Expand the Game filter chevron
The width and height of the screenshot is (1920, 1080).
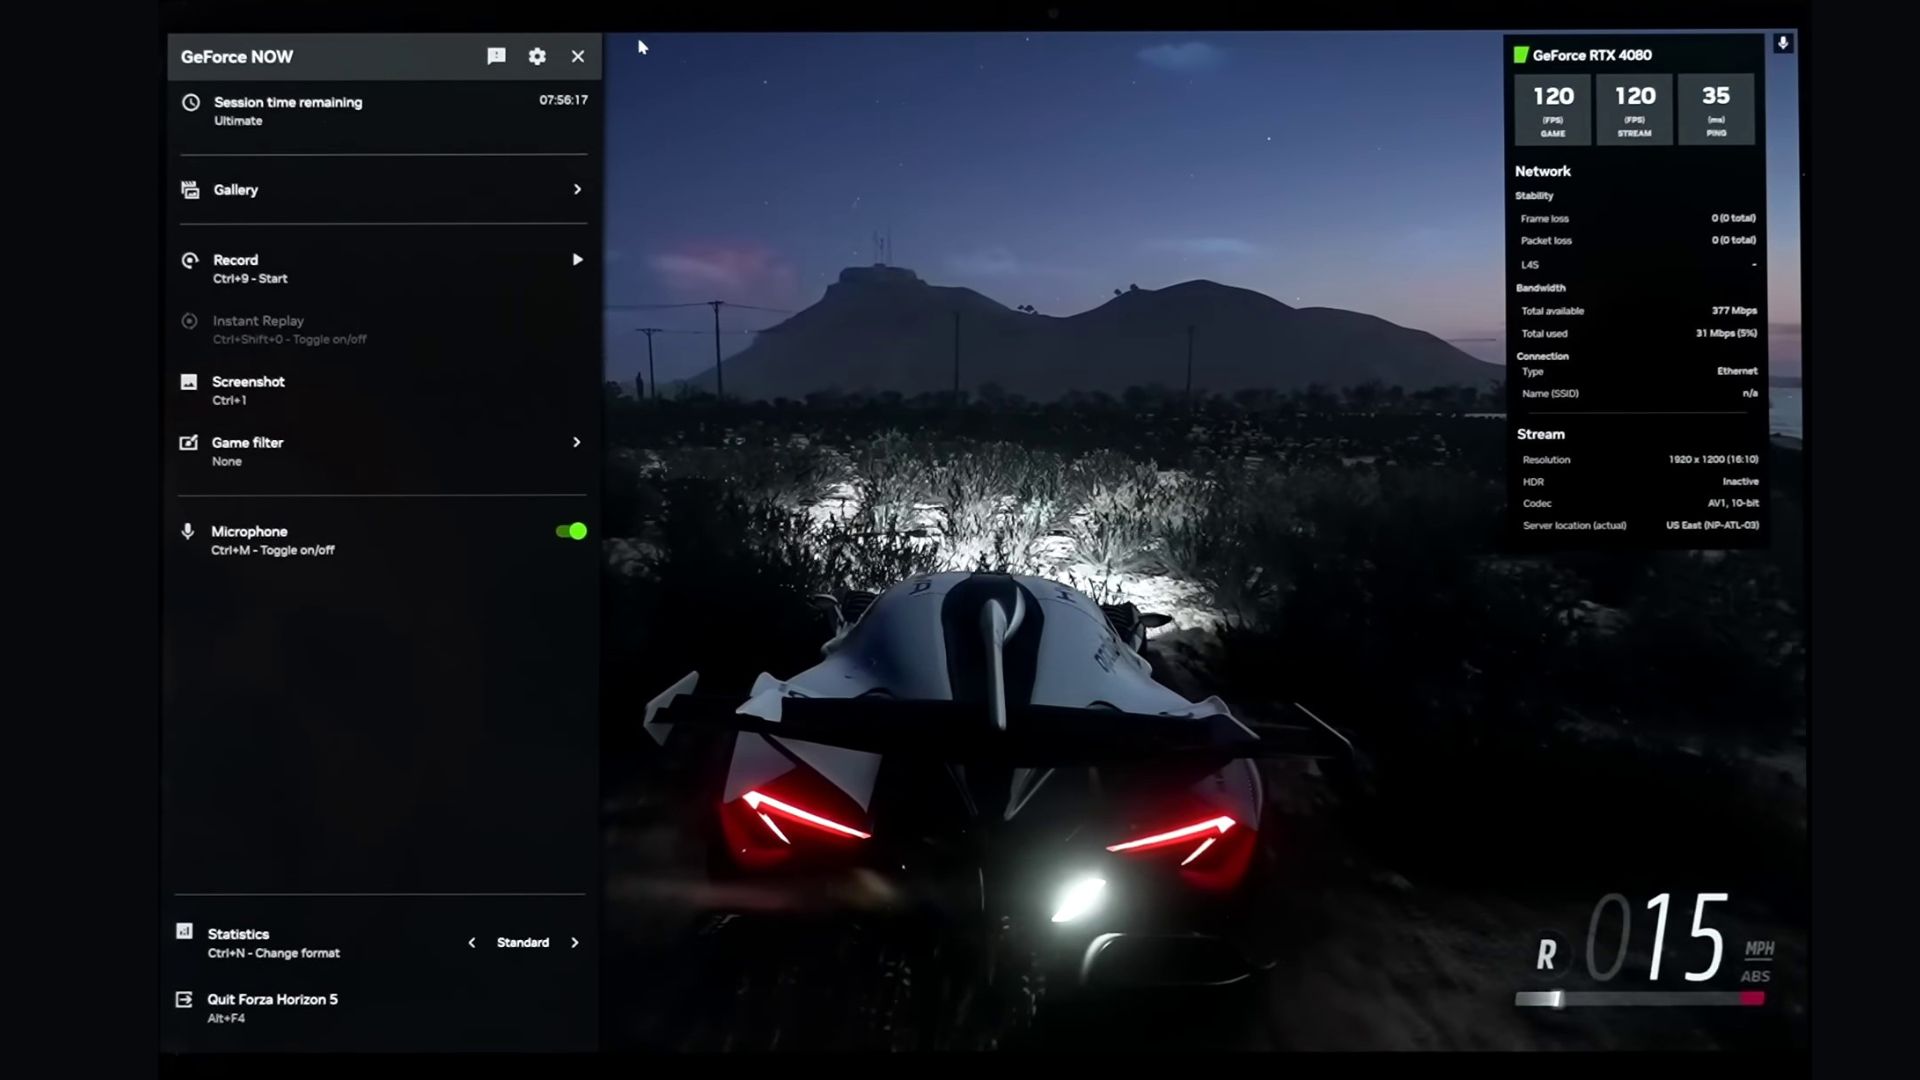(x=576, y=442)
